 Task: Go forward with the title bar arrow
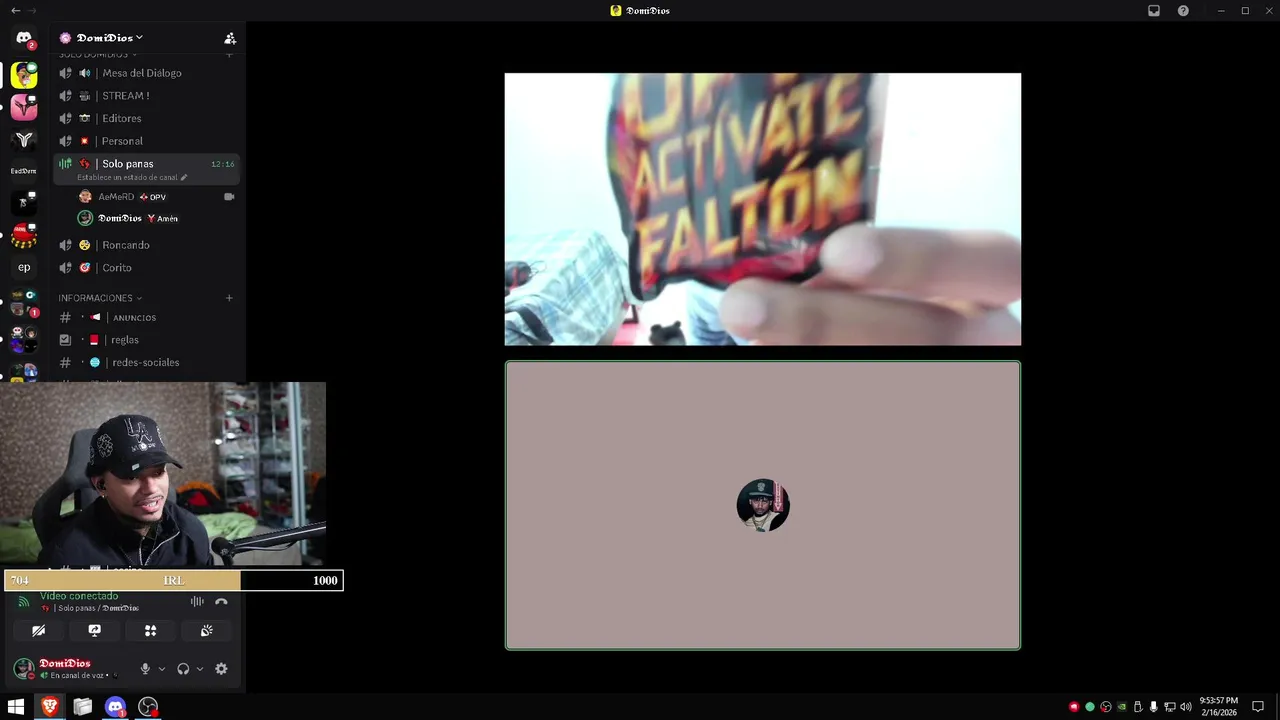[x=32, y=11]
